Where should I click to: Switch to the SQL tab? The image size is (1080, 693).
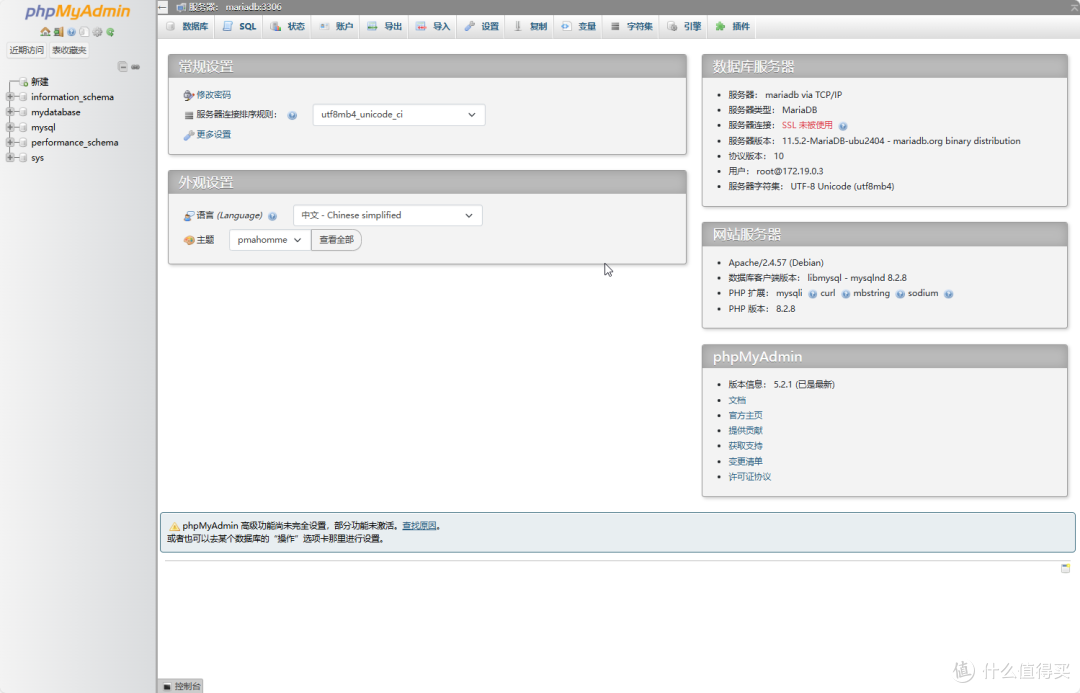pyautogui.click(x=240, y=26)
